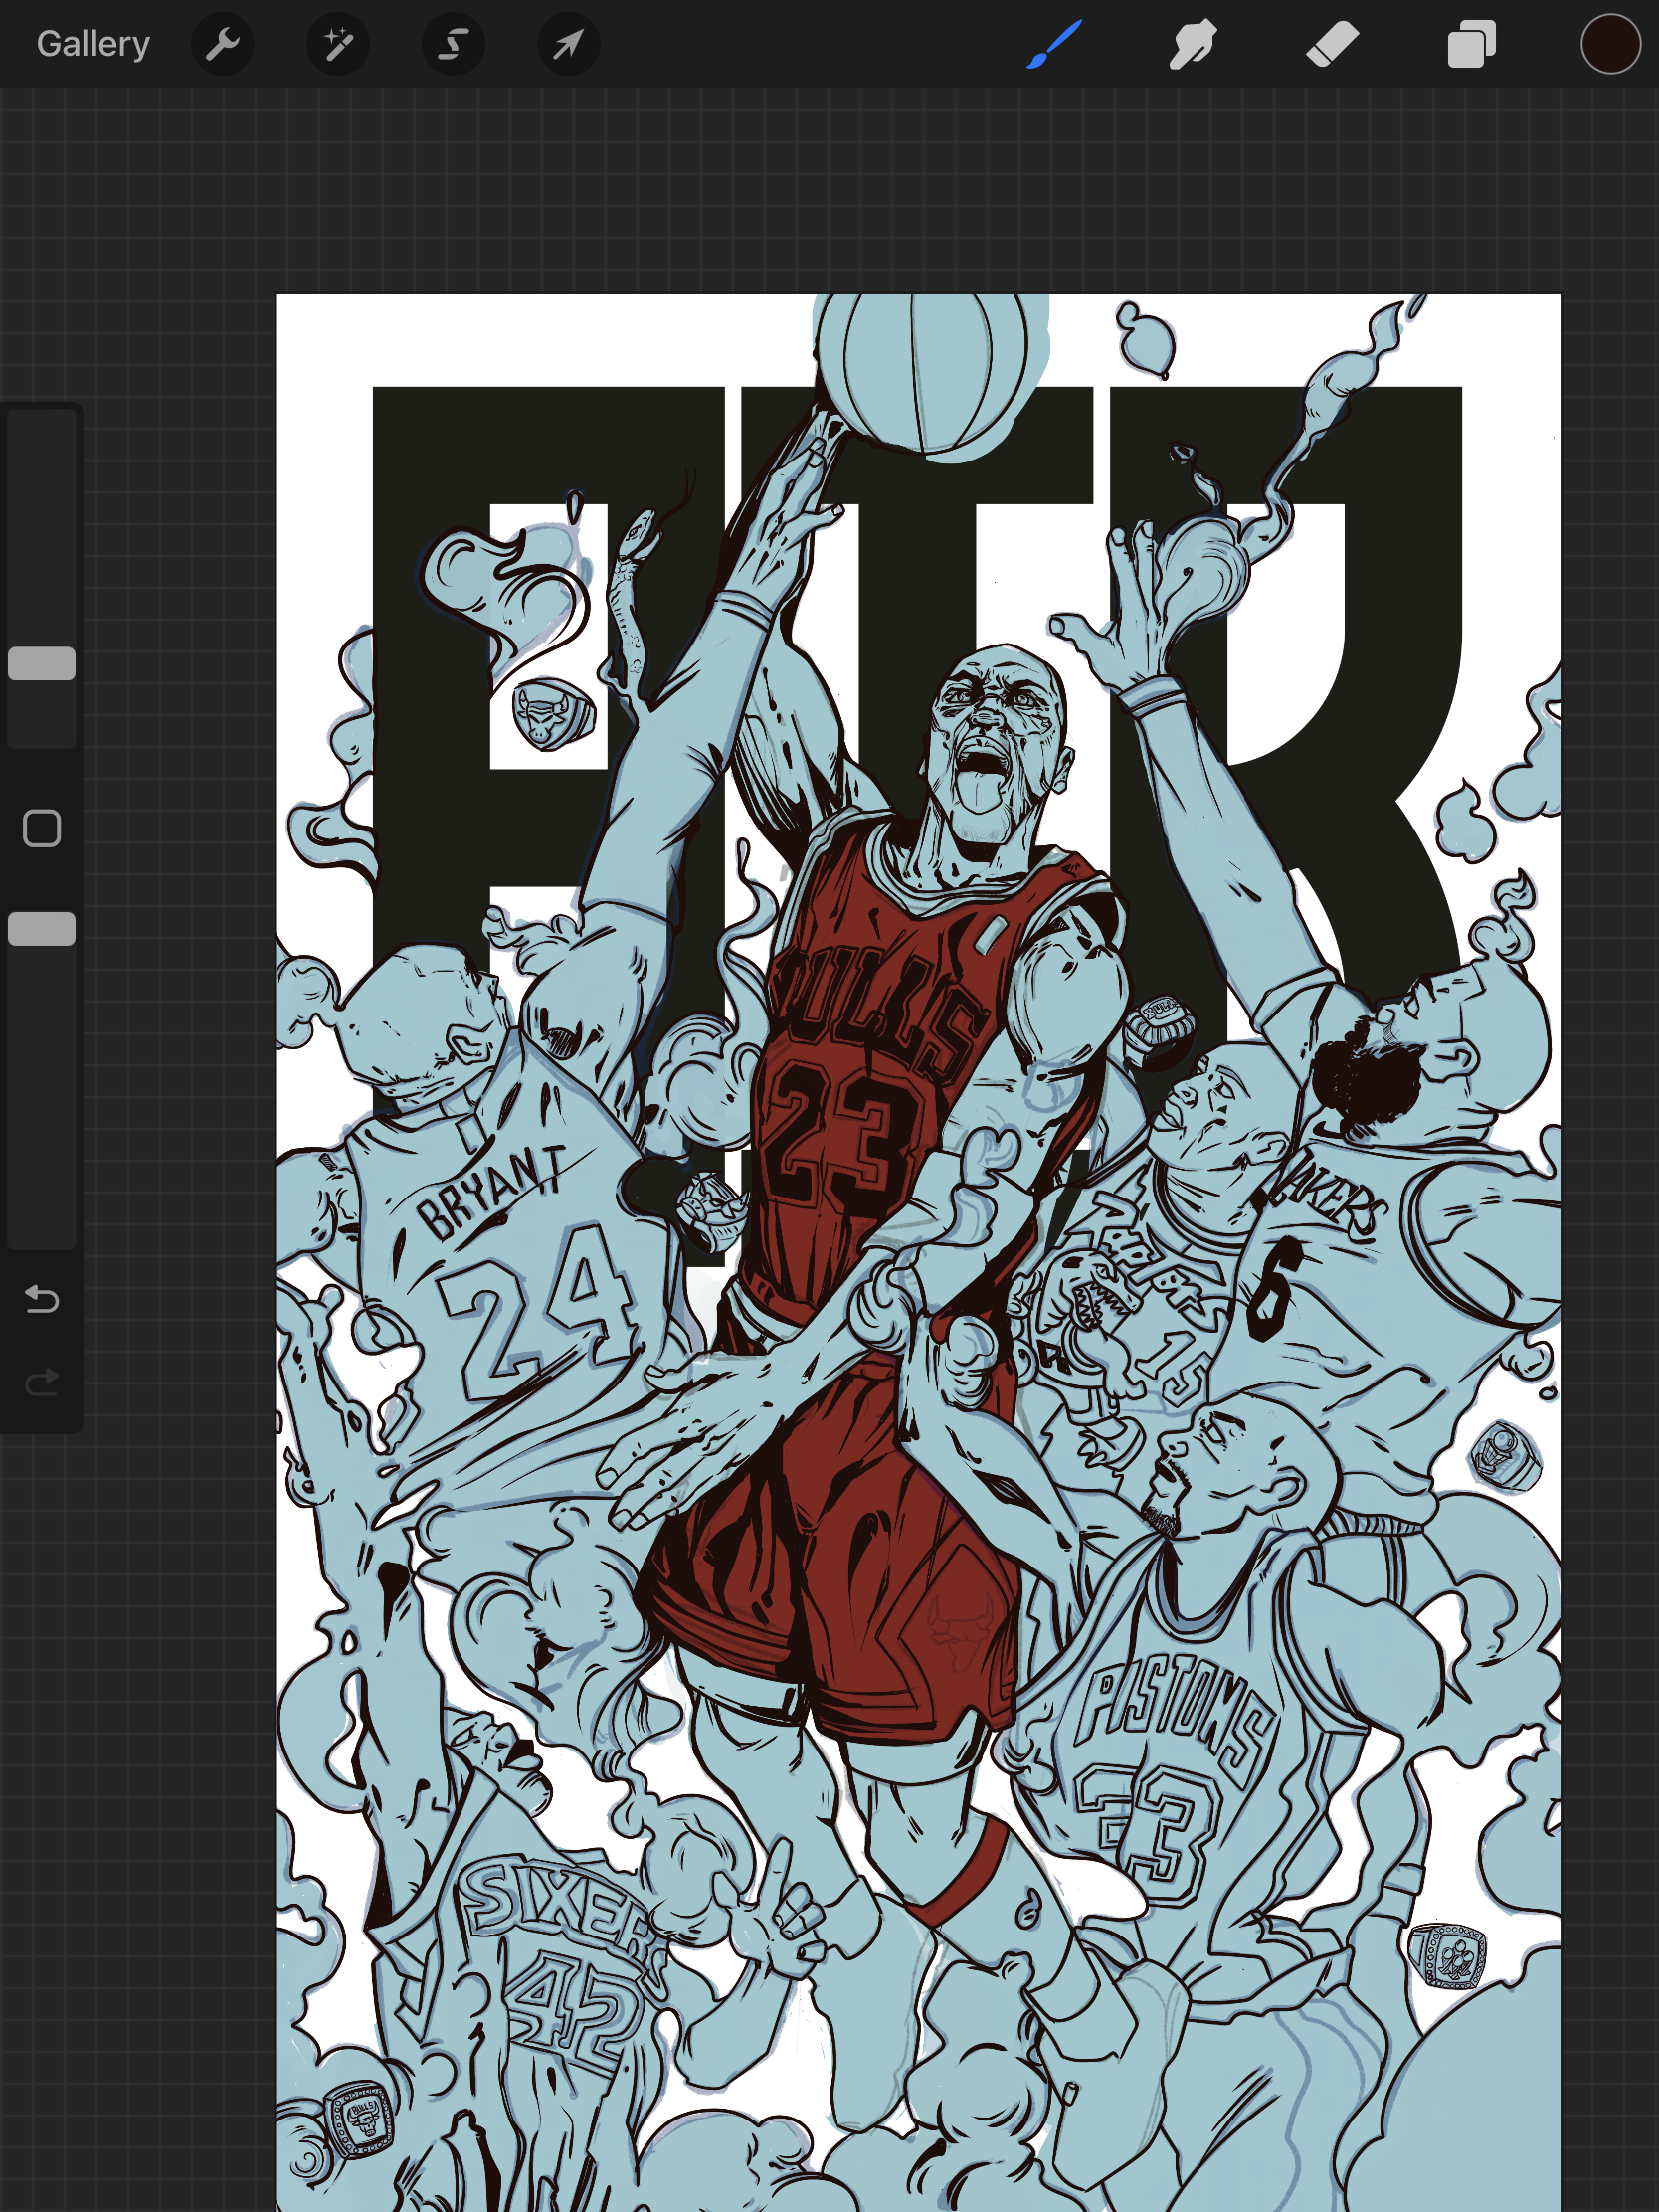Open the Actions wrench menu
The width and height of the screenshot is (1659, 2212).
(x=222, y=44)
